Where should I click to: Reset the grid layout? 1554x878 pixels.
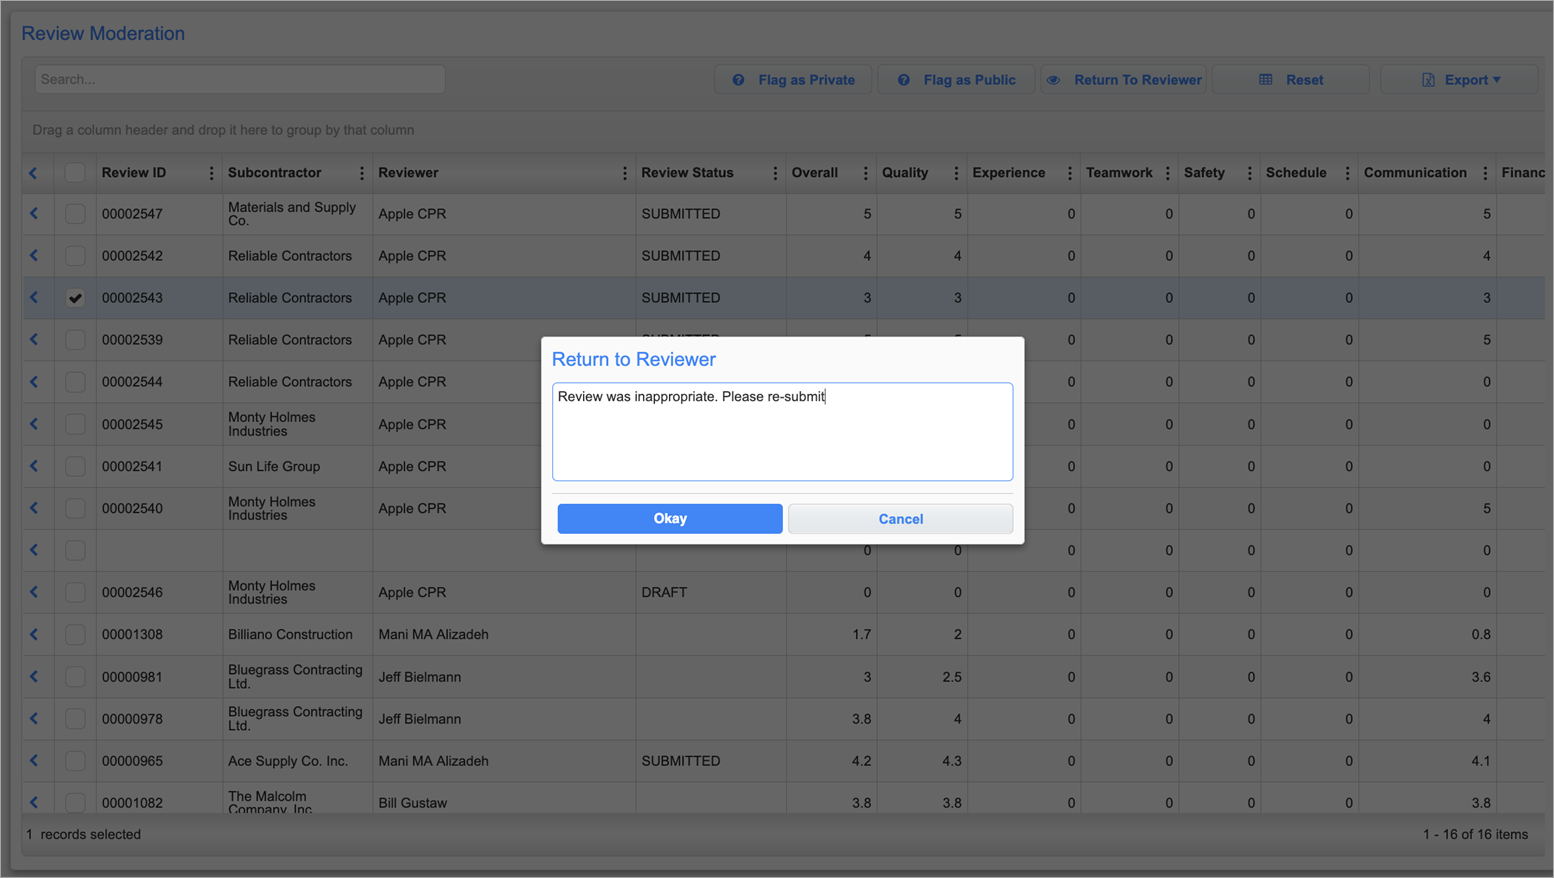tap(1291, 80)
